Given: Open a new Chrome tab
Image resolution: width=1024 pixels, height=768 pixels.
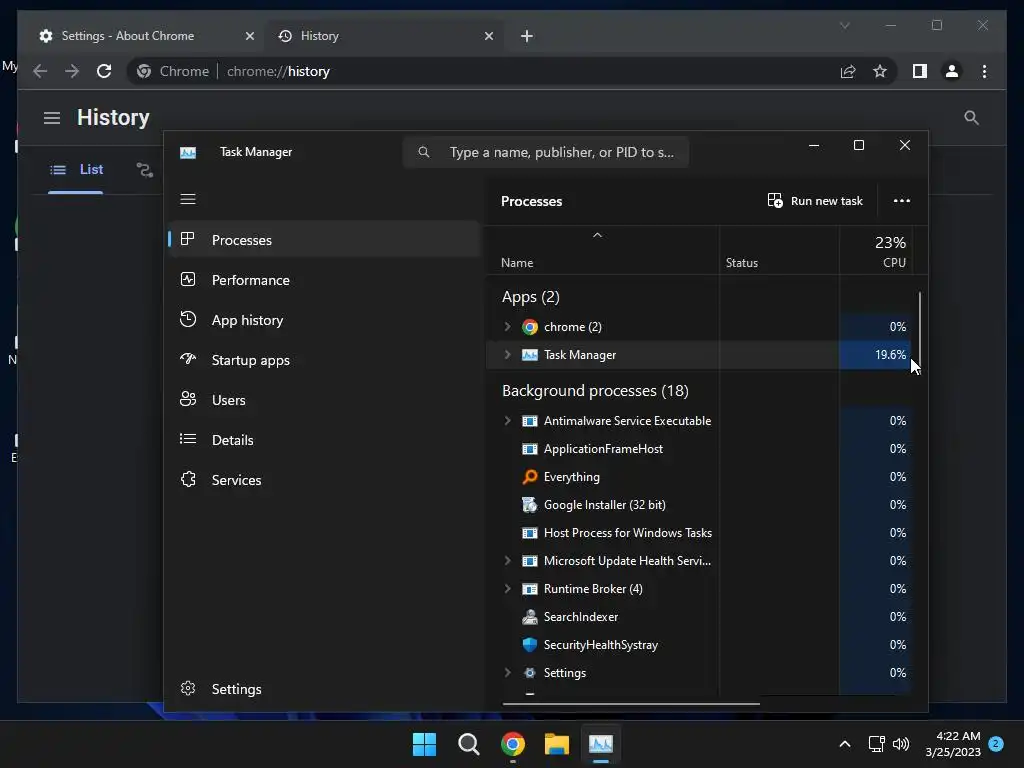Looking at the screenshot, I should 527,36.
